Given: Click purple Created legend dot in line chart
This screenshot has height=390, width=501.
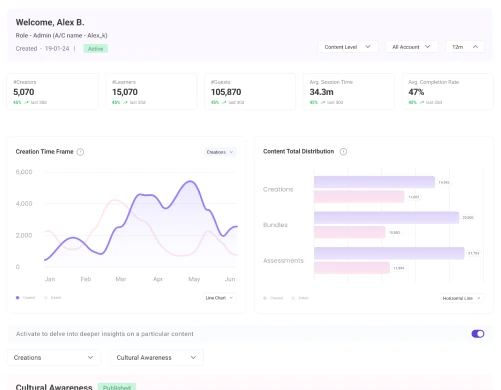Looking at the screenshot, I should click(x=18, y=298).
